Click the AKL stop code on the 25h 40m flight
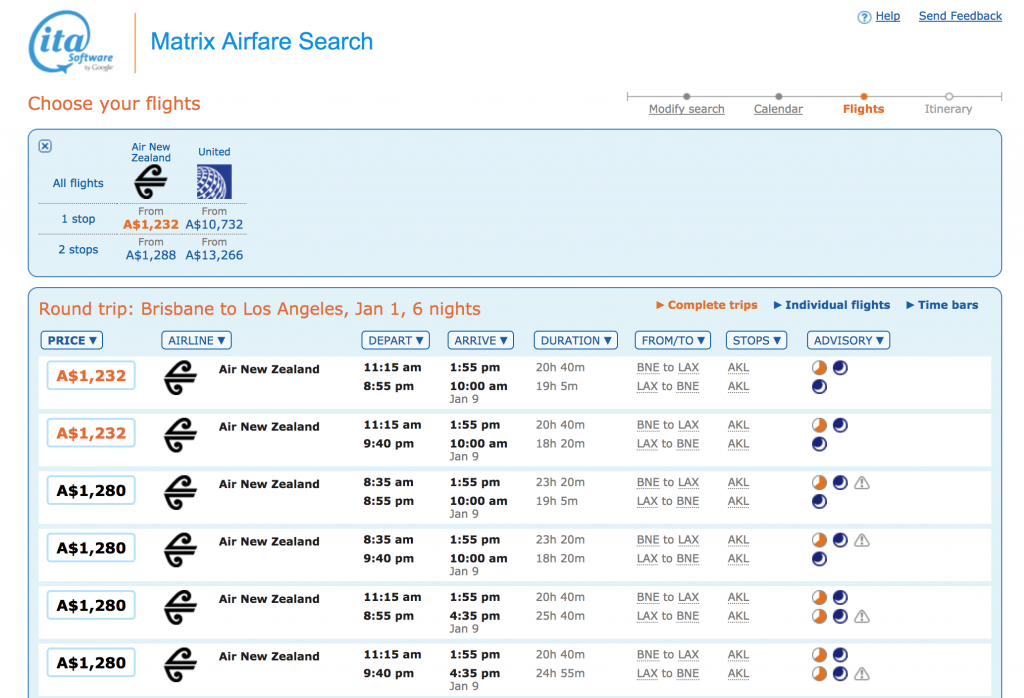 [x=739, y=616]
